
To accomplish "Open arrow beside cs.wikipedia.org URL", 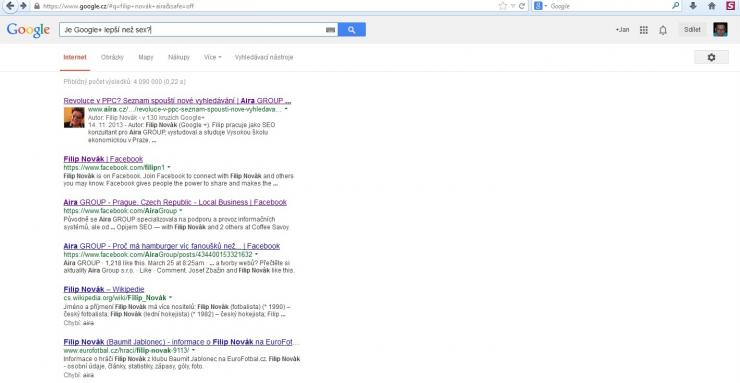I will 170,298.
